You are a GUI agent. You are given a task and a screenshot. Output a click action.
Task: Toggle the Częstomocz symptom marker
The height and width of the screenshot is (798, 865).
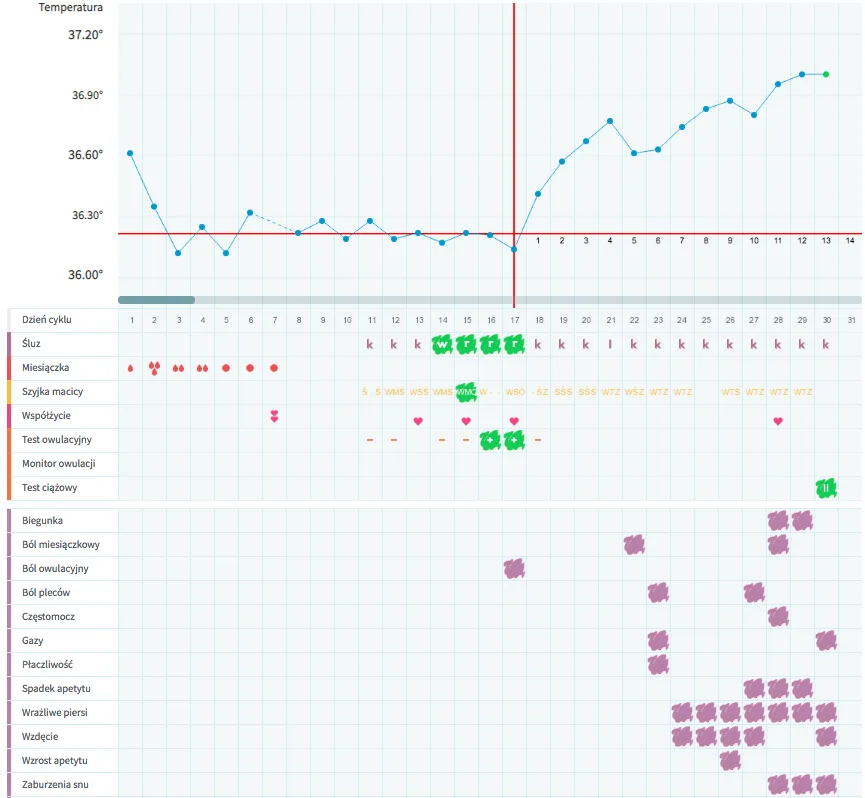pyautogui.click(x=778, y=617)
